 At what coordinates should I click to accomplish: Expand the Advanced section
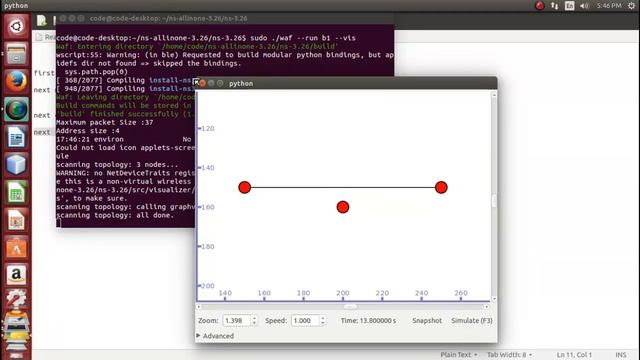[x=215, y=336]
